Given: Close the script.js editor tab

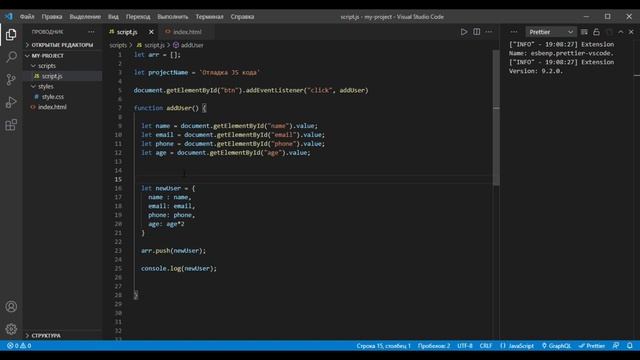Looking at the screenshot, I should (151, 32).
